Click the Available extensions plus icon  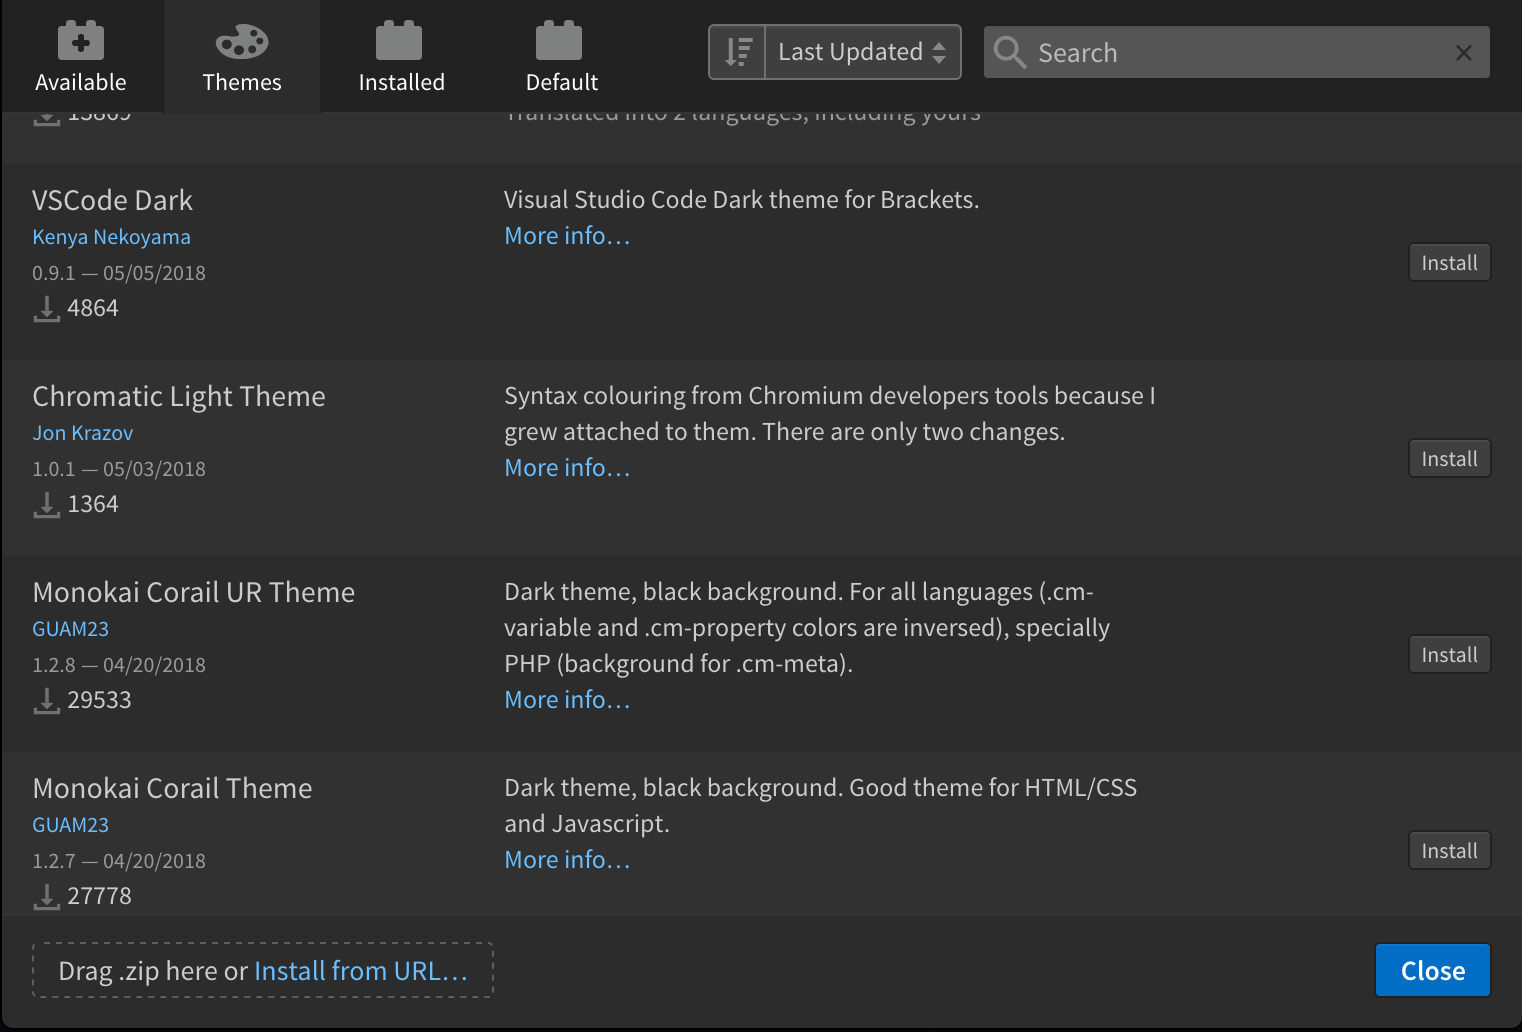coord(80,41)
